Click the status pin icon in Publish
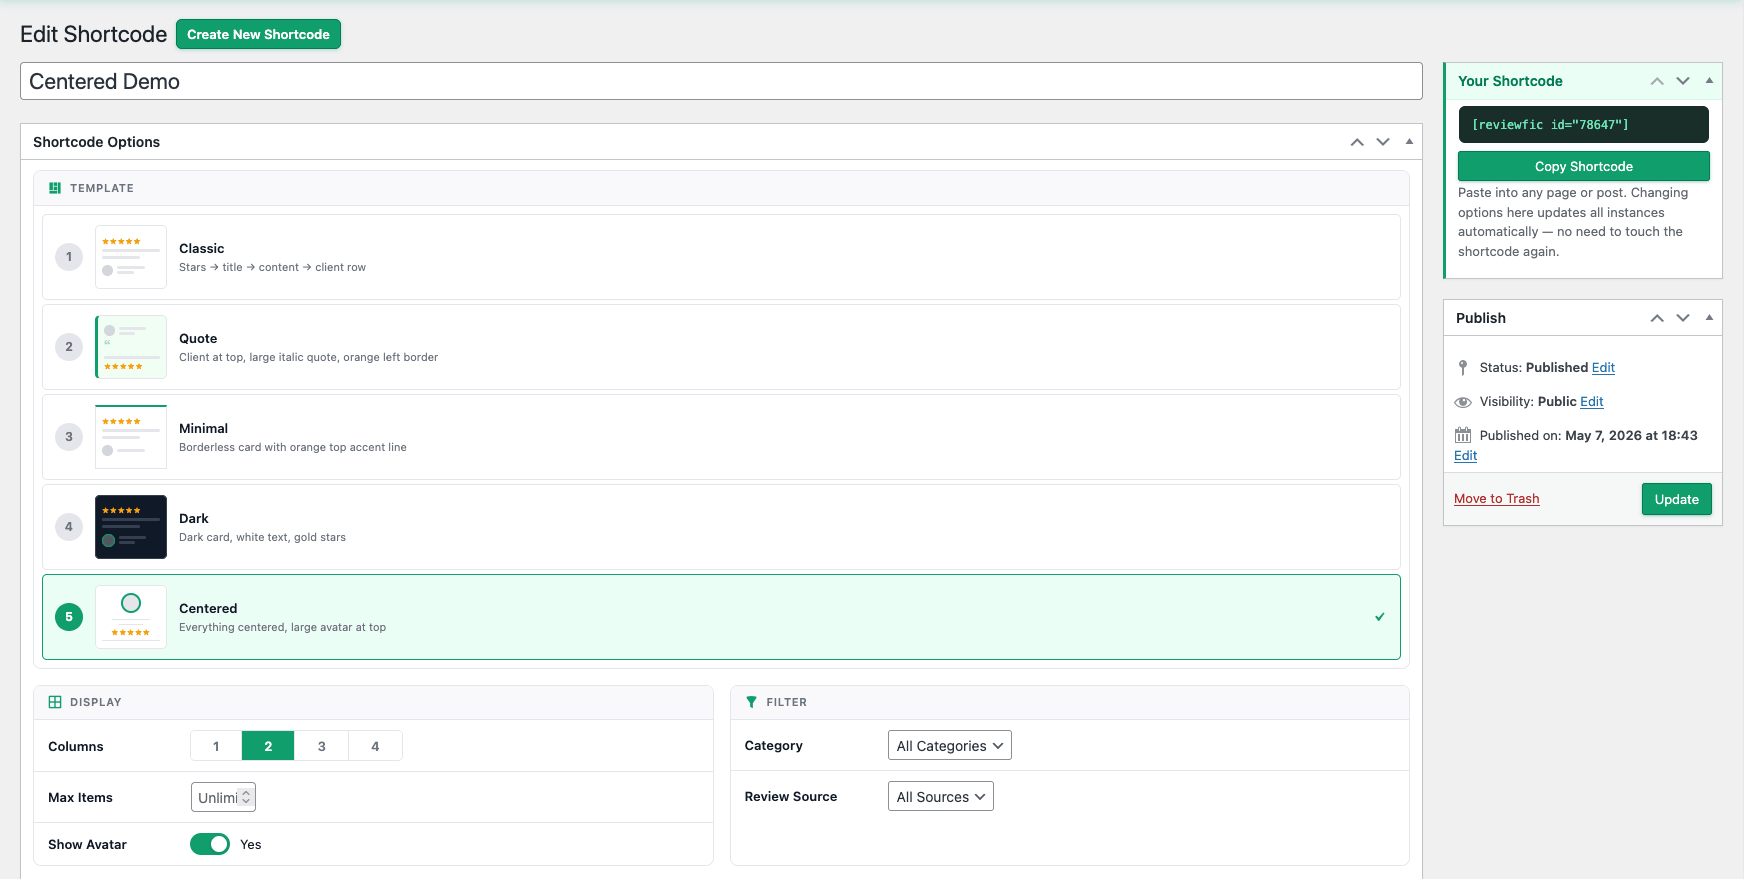This screenshot has height=879, width=1744. [1463, 368]
